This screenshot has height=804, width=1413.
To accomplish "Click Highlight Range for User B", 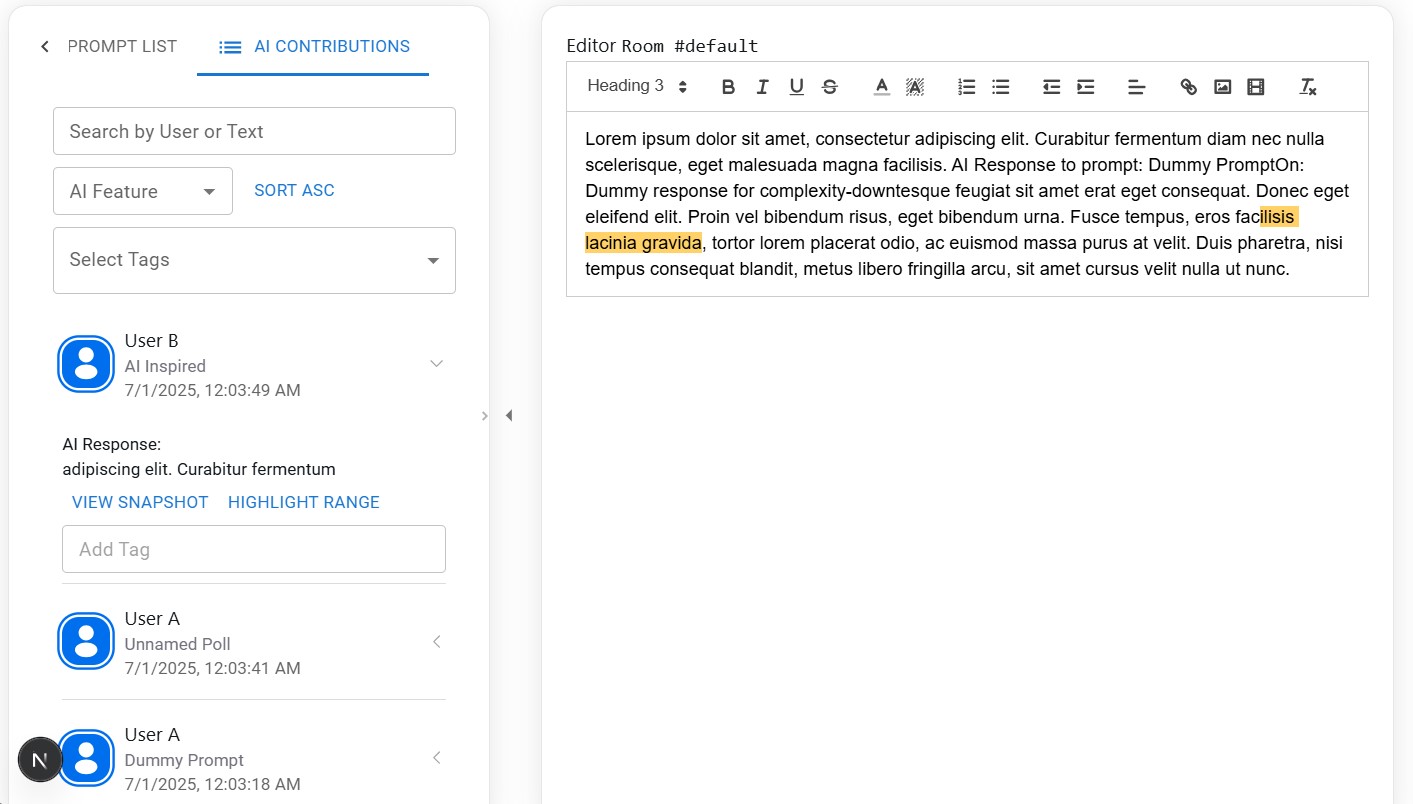I will click(x=304, y=502).
